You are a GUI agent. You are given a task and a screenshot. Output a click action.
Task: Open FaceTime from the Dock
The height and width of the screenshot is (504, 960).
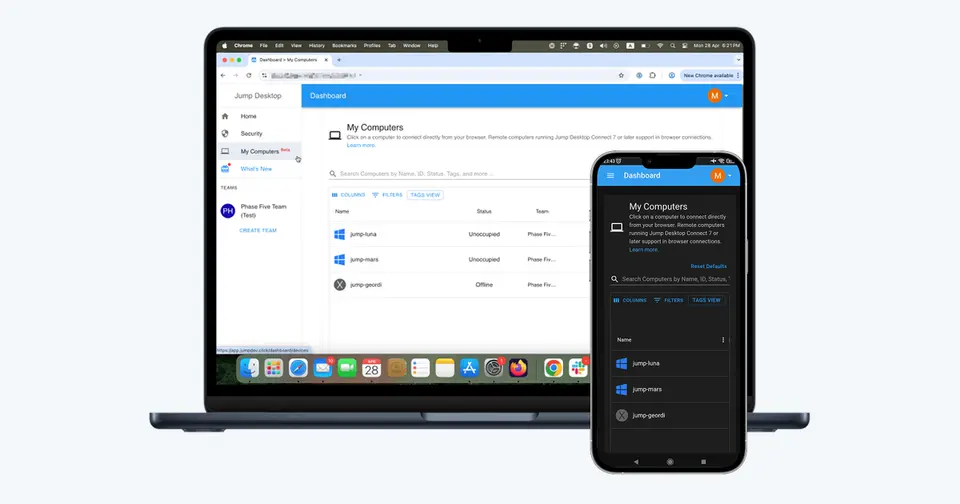347,368
